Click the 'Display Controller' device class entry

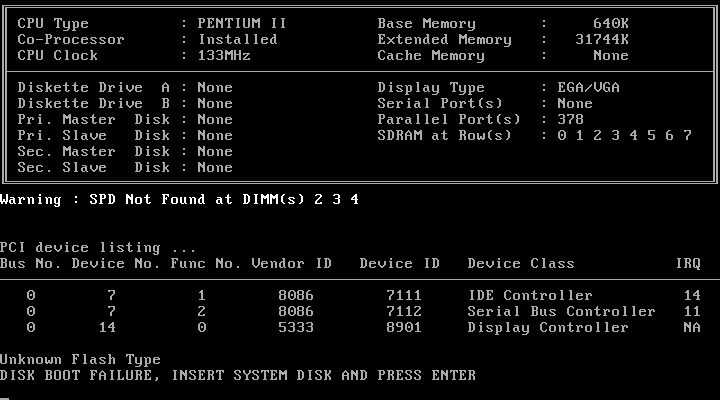pos(548,327)
